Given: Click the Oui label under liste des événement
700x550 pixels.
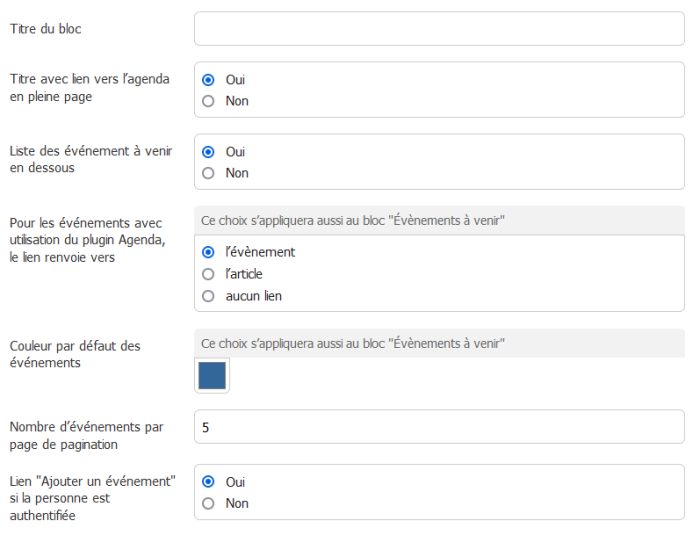Looking at the screenshot, I should point(235,152).
